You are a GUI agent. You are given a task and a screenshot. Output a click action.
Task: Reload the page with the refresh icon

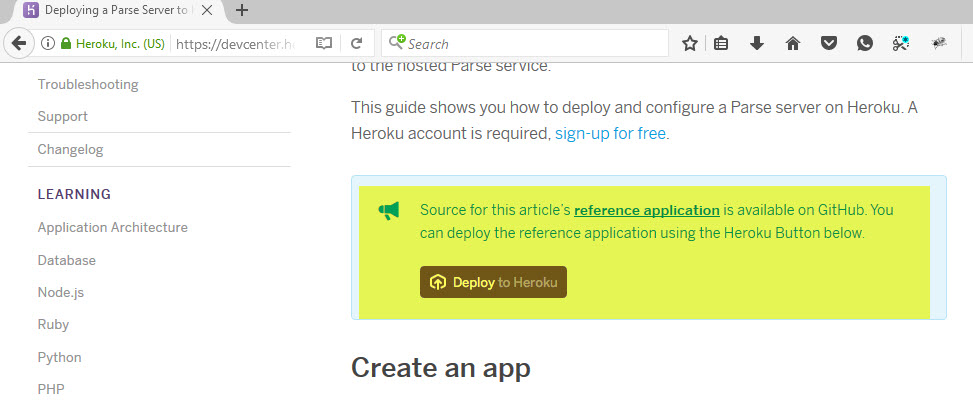356,43
